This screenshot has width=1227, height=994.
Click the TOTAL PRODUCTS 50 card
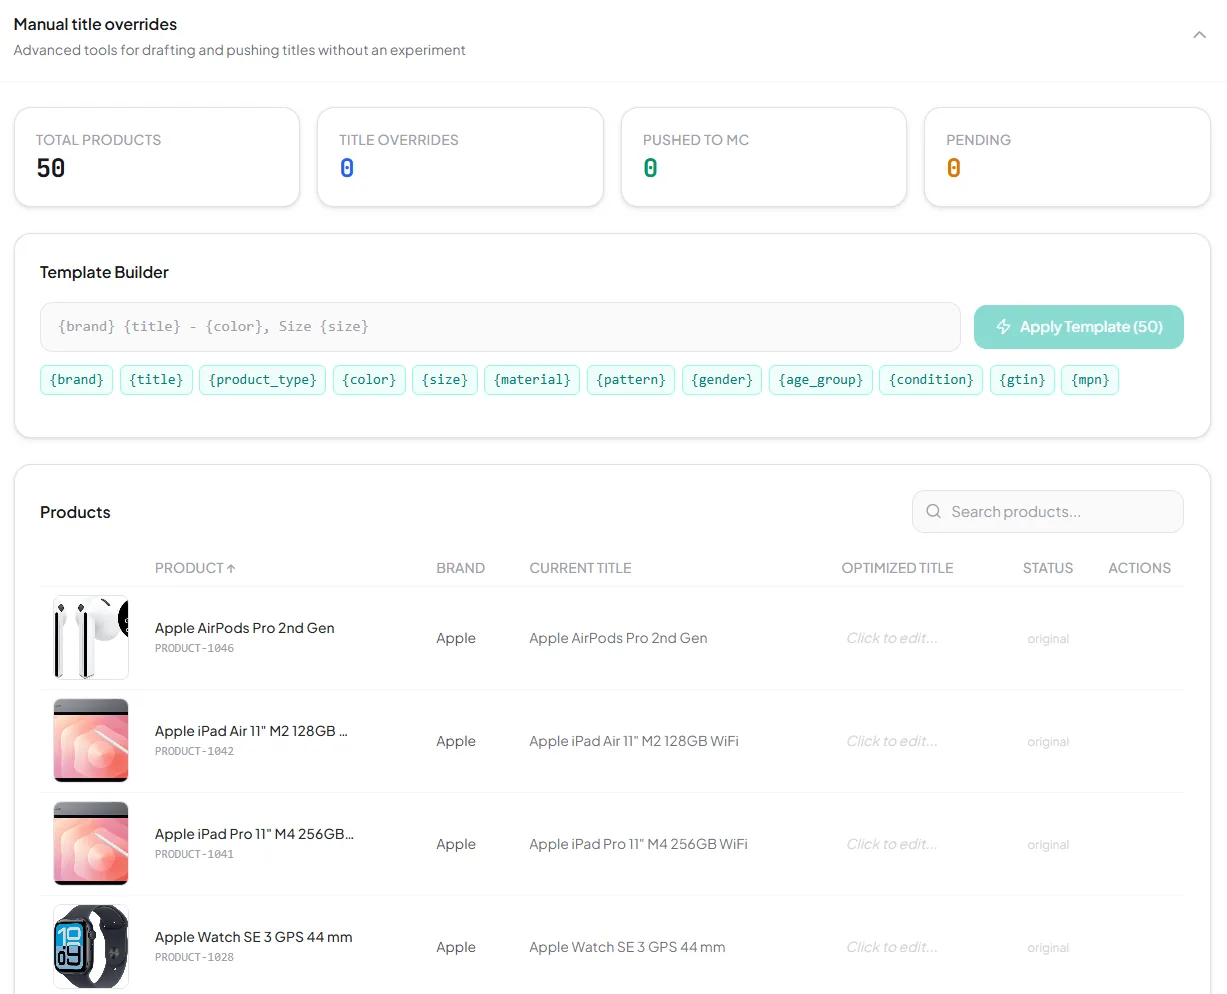157,157
